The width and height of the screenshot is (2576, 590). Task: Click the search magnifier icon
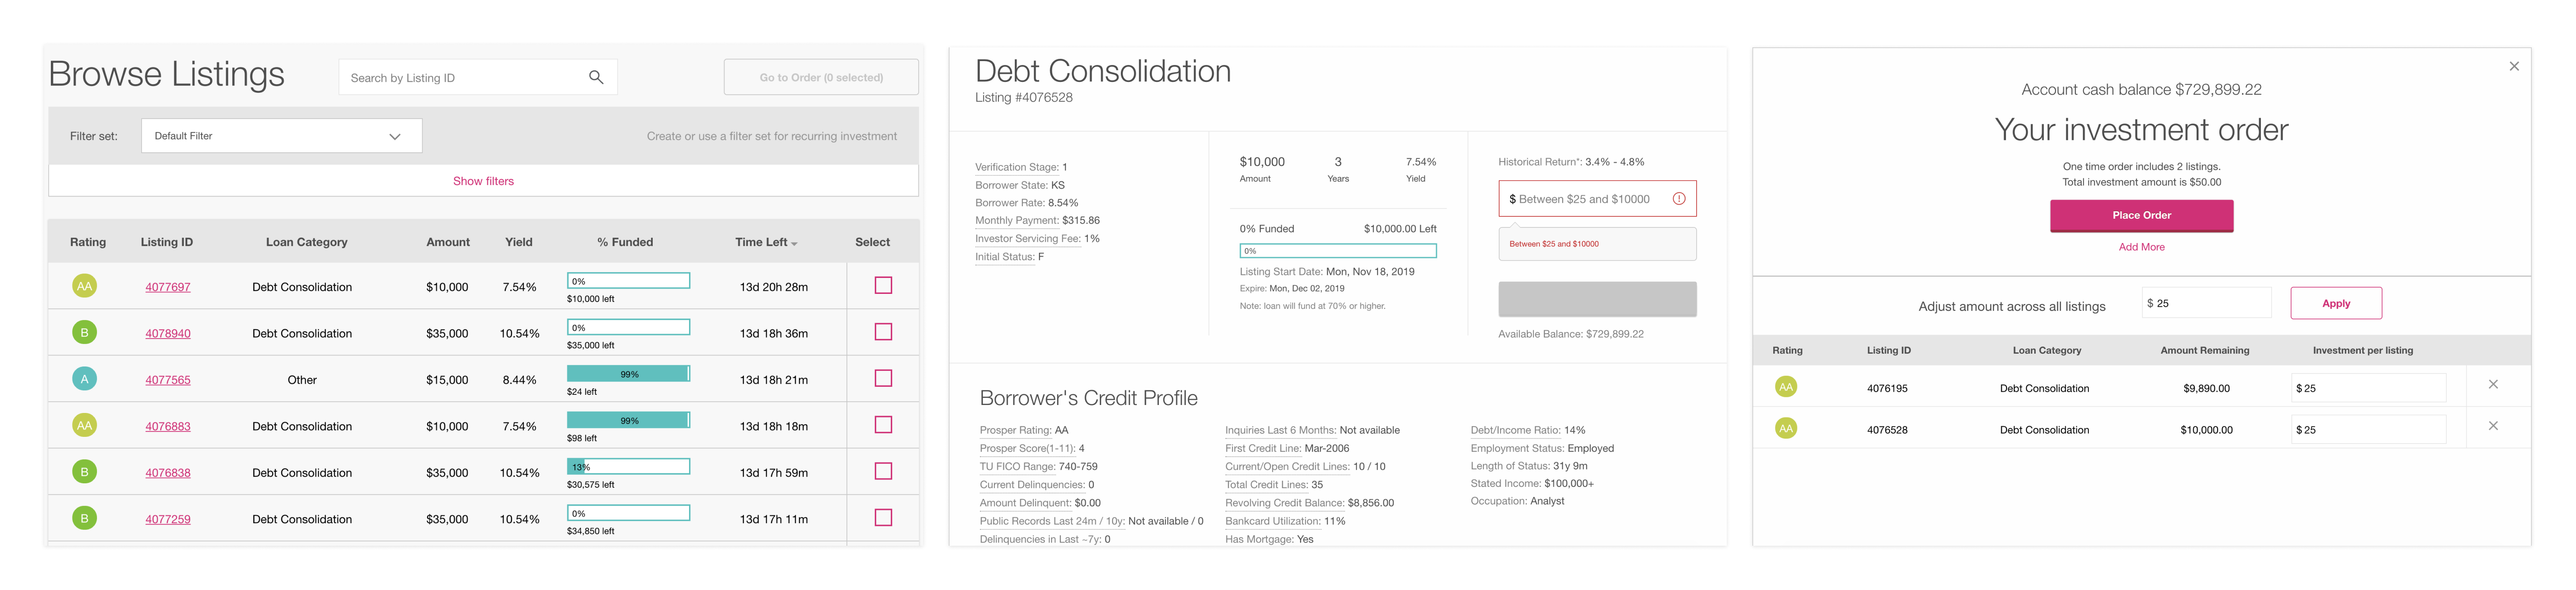(596, 77)
